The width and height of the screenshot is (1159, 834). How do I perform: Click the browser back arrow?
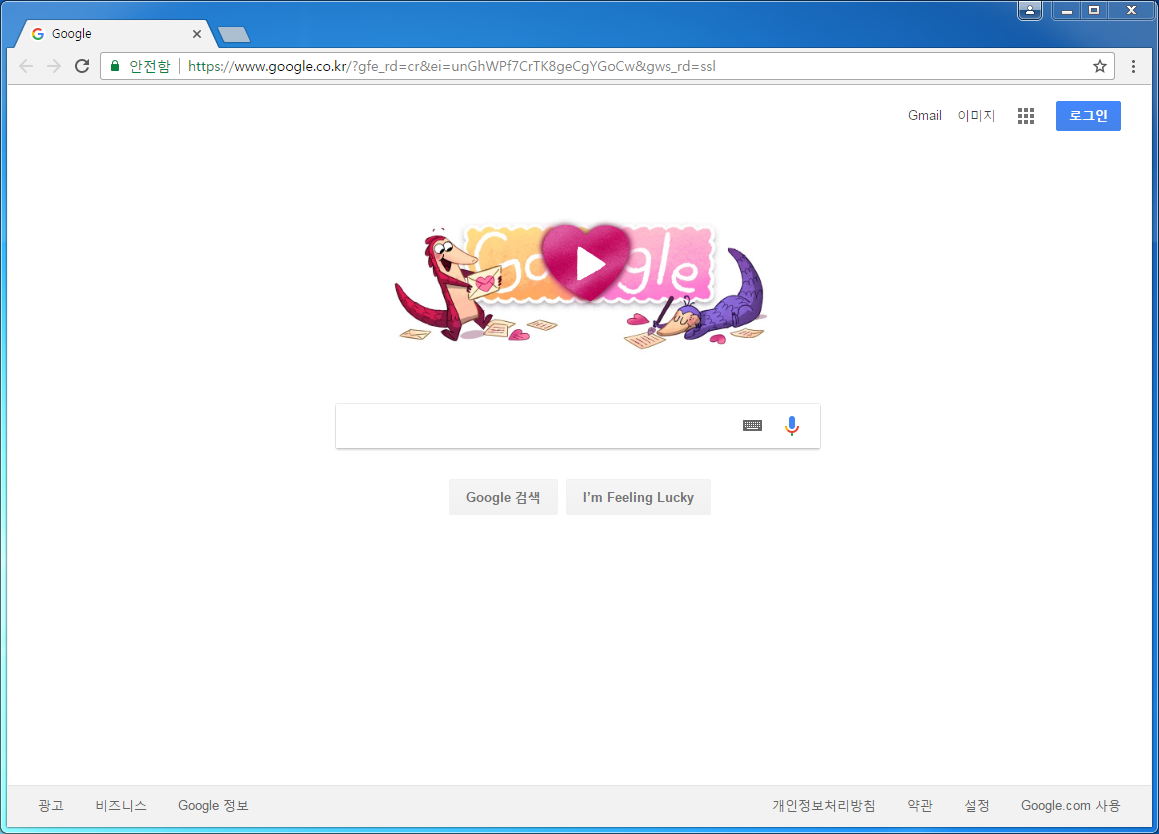pyautogui.click(x=26, y=66)
